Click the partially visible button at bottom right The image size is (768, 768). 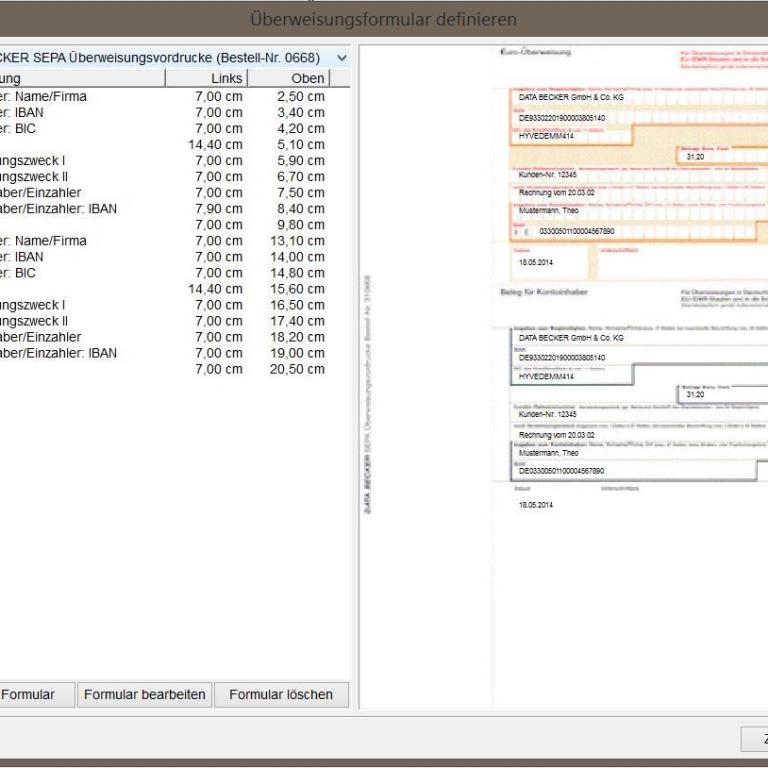coord(755,739)
